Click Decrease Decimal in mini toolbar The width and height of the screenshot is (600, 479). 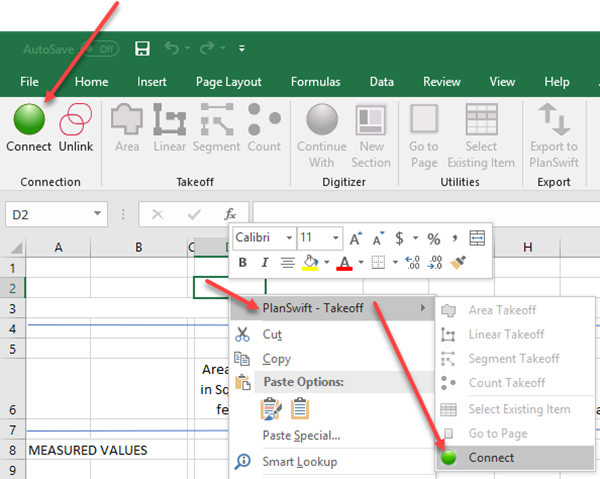435,262
